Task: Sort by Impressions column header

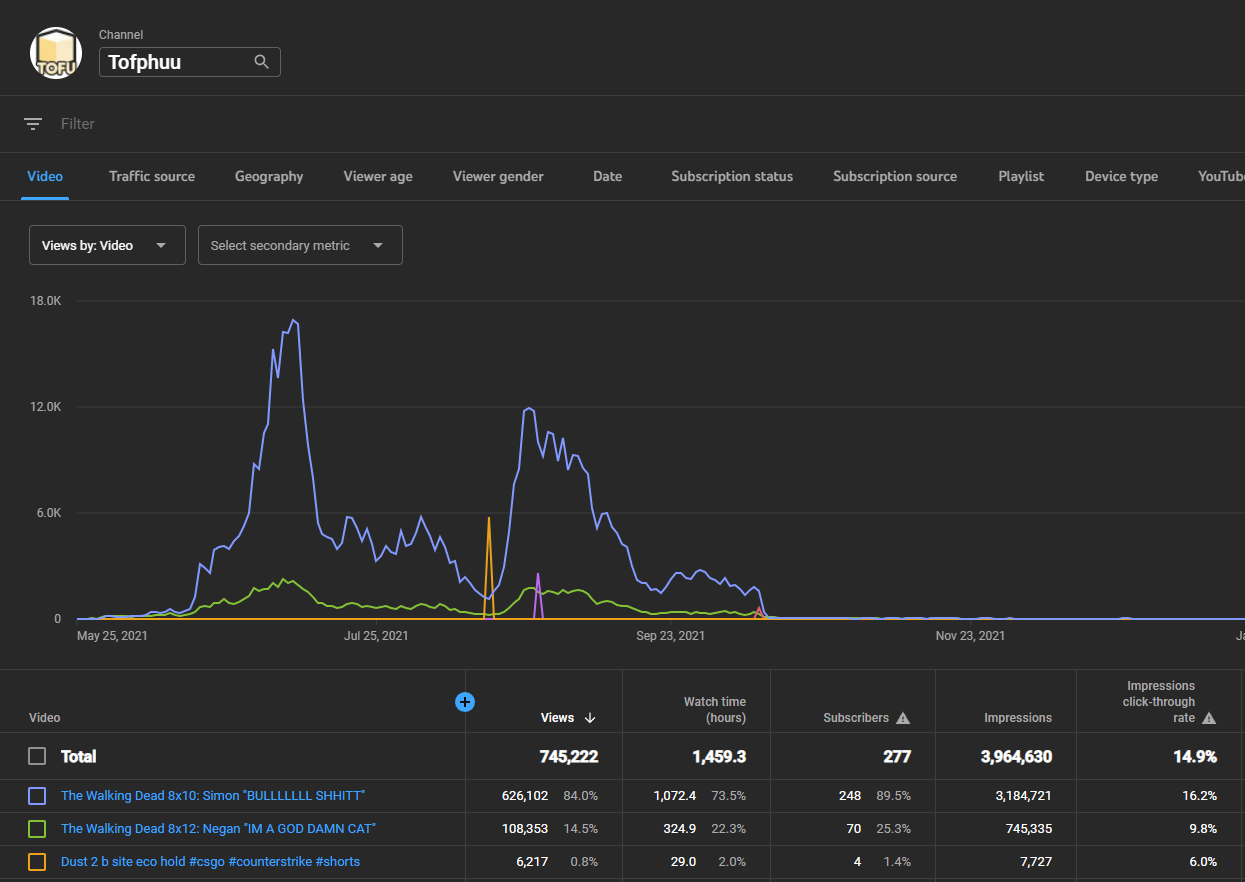Action: coord(1018,718)
